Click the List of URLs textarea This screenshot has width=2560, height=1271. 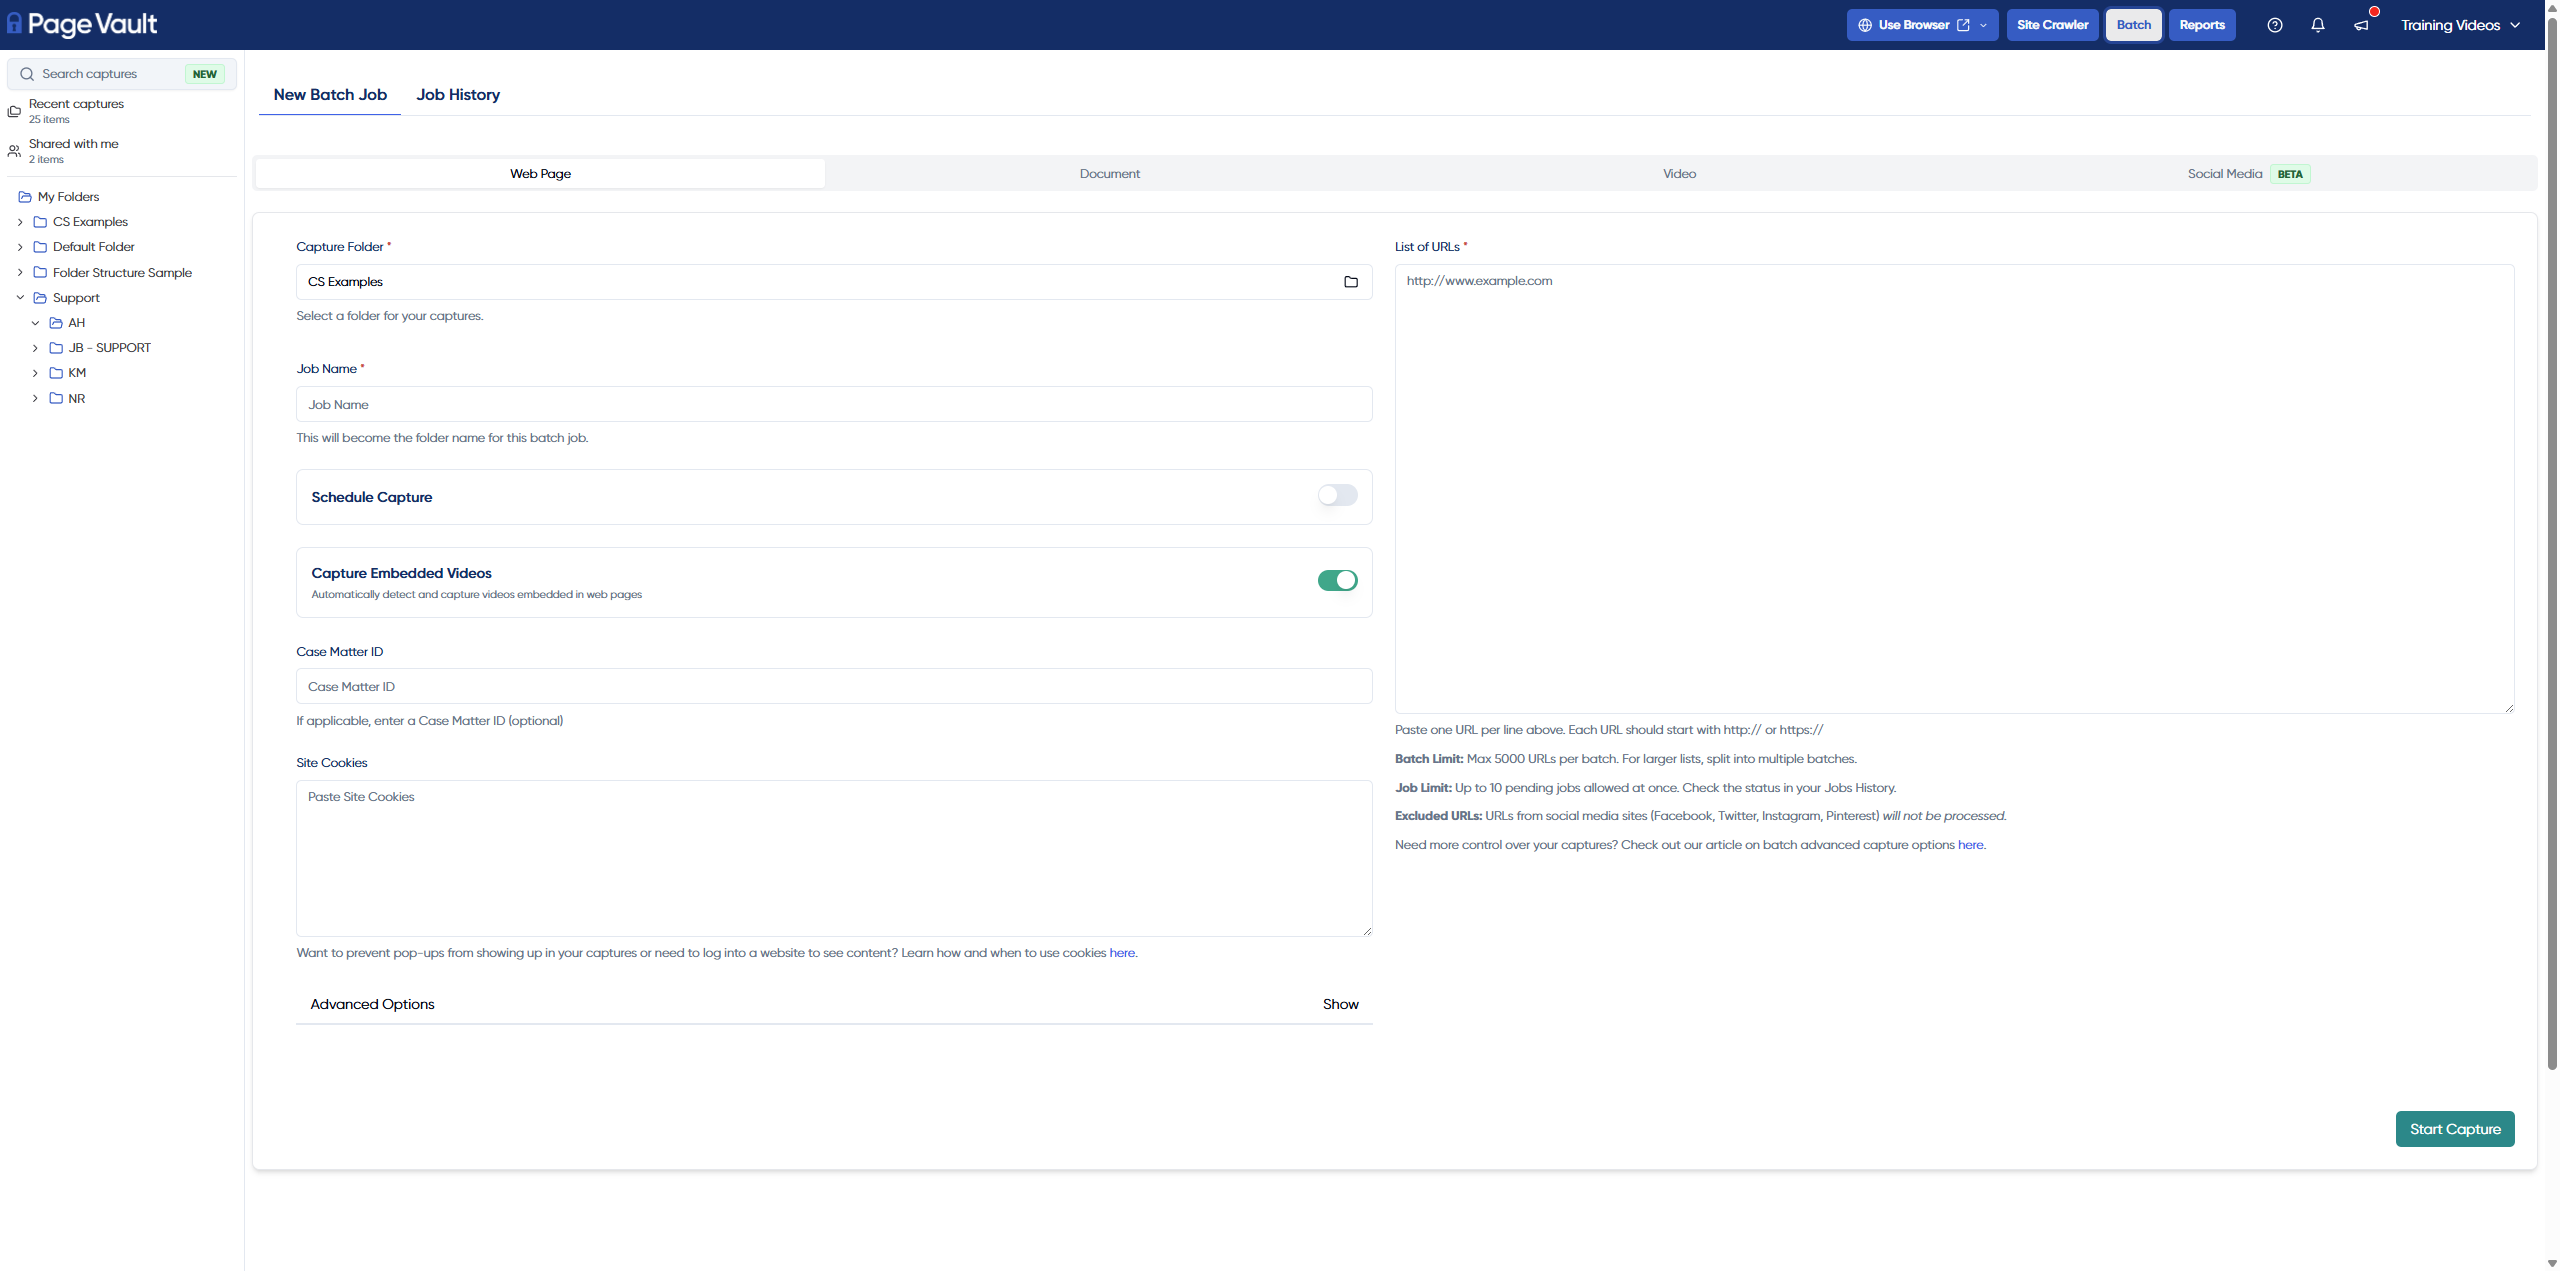pos(1954,489)
